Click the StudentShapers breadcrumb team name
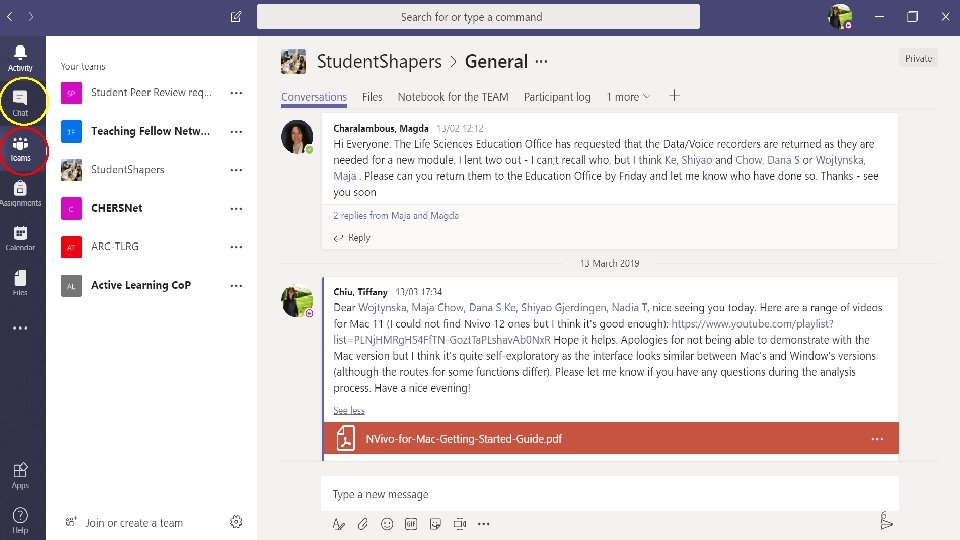Screen dimensions: 960x540 coord(379,61)
